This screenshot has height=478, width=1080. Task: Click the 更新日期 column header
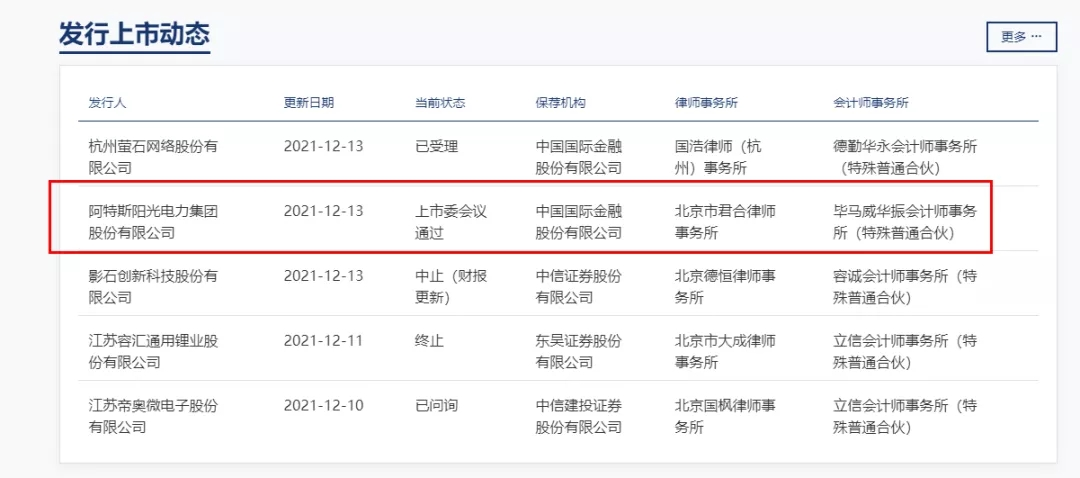308,103
